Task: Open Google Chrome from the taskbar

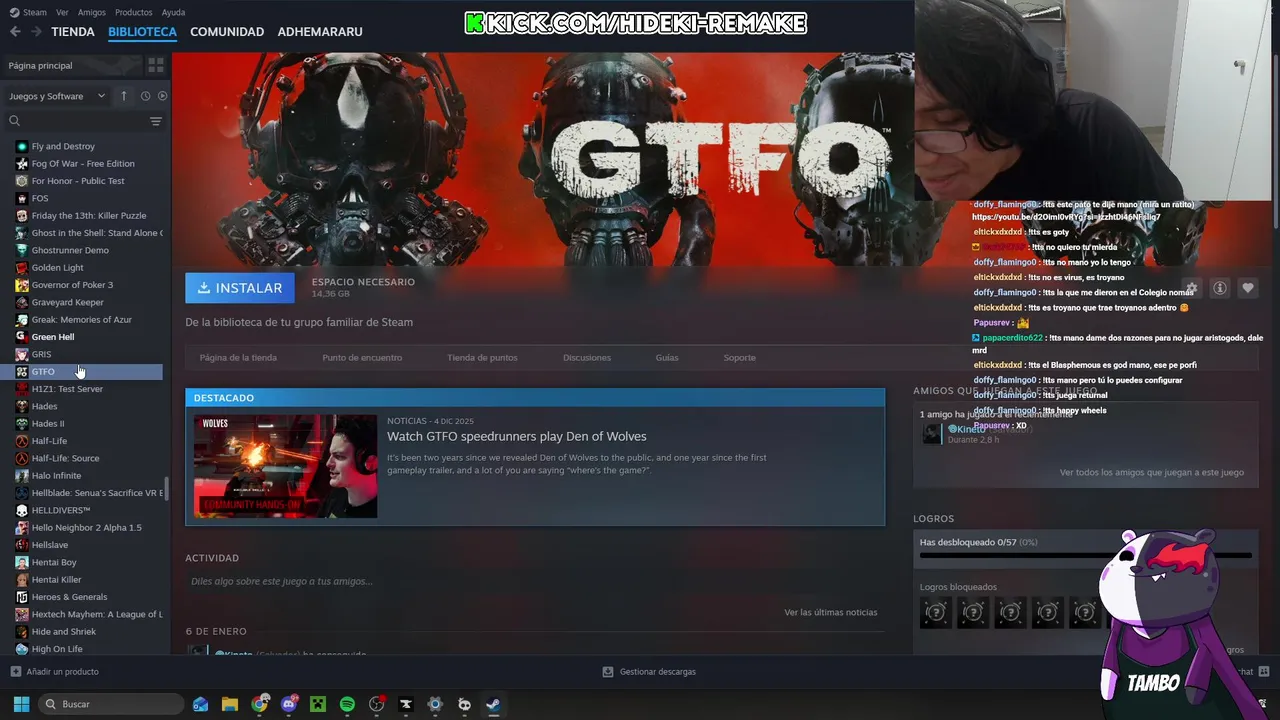Action: pos(260,704)
